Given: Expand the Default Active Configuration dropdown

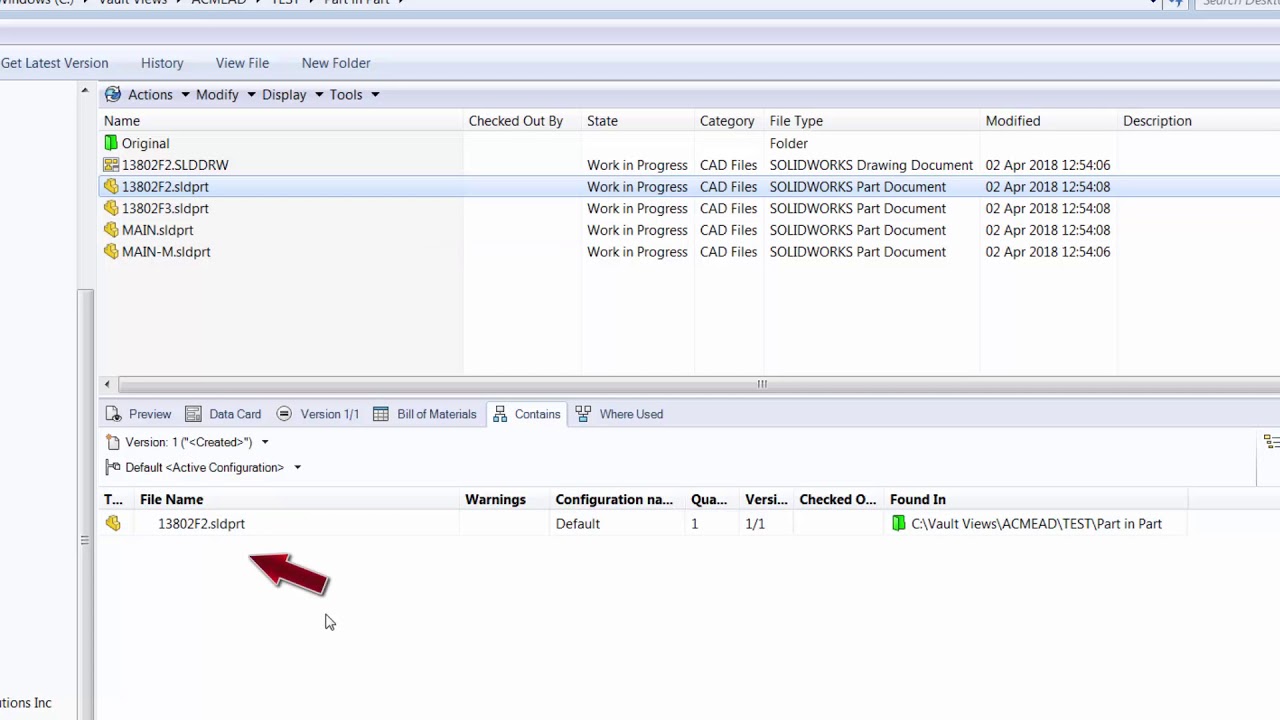Looking at the screenshot, I should [x=297, y=467].
